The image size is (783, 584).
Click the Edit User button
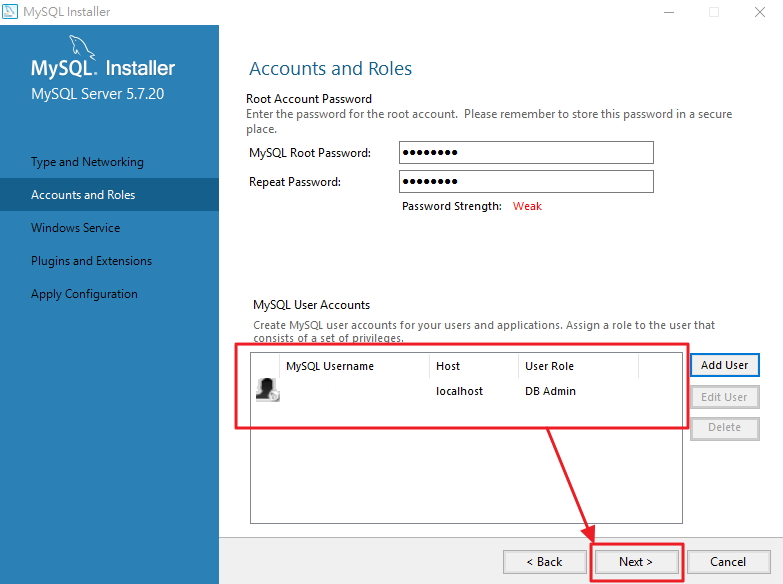pos(725,397)
